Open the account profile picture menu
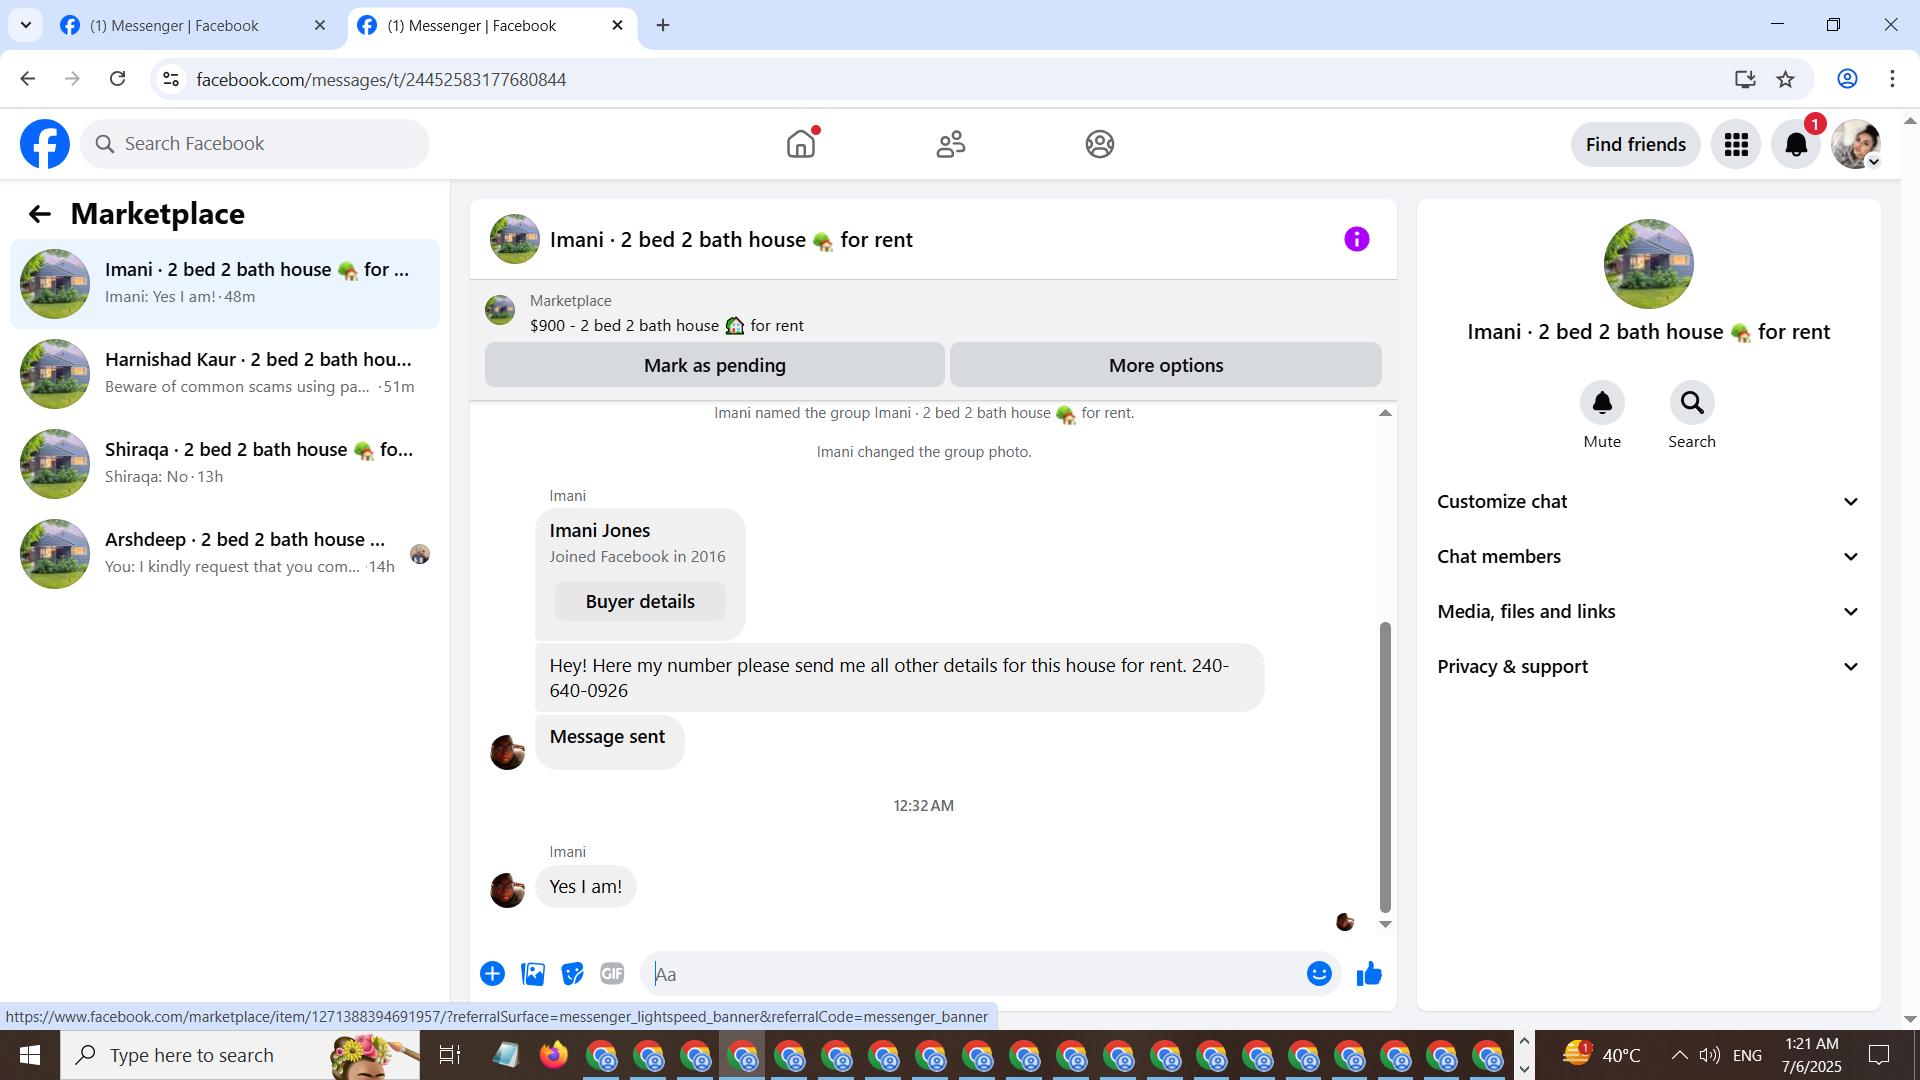Screen dimensions: 1920x1080 (x=1856, y=145)
